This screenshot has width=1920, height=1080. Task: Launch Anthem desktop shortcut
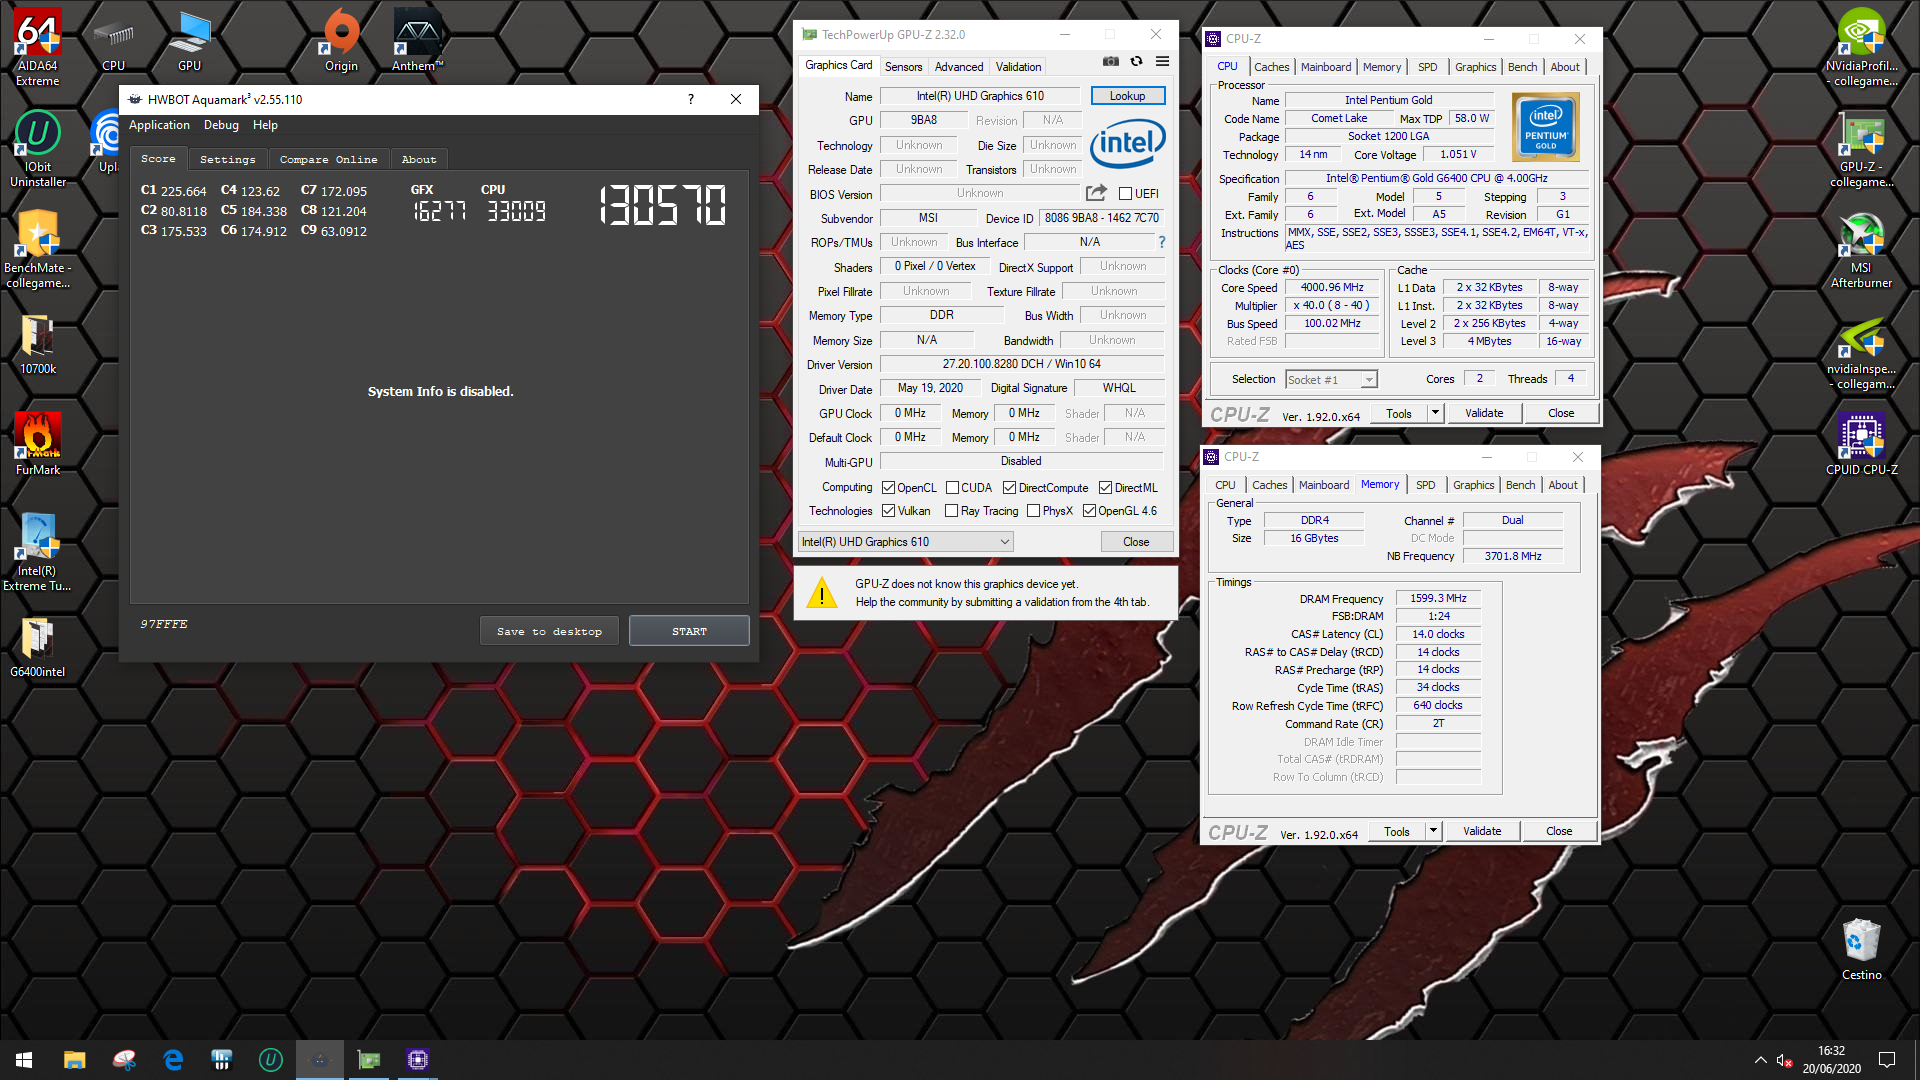point(417,42)
